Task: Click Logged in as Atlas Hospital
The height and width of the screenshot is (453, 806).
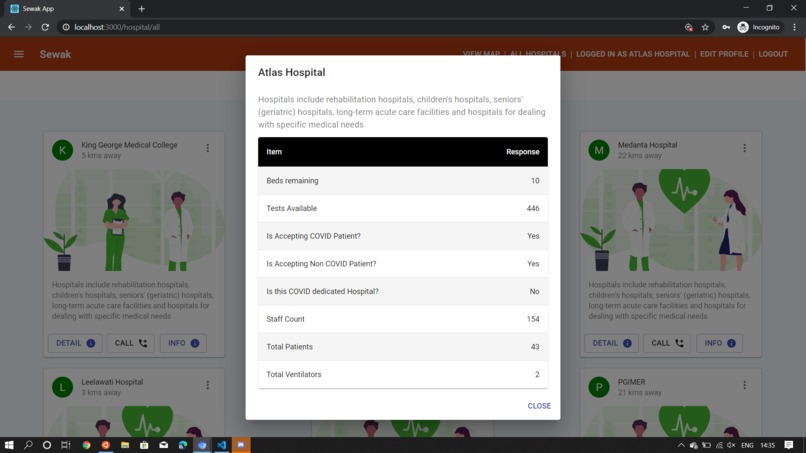Action: tap(633, 54)
